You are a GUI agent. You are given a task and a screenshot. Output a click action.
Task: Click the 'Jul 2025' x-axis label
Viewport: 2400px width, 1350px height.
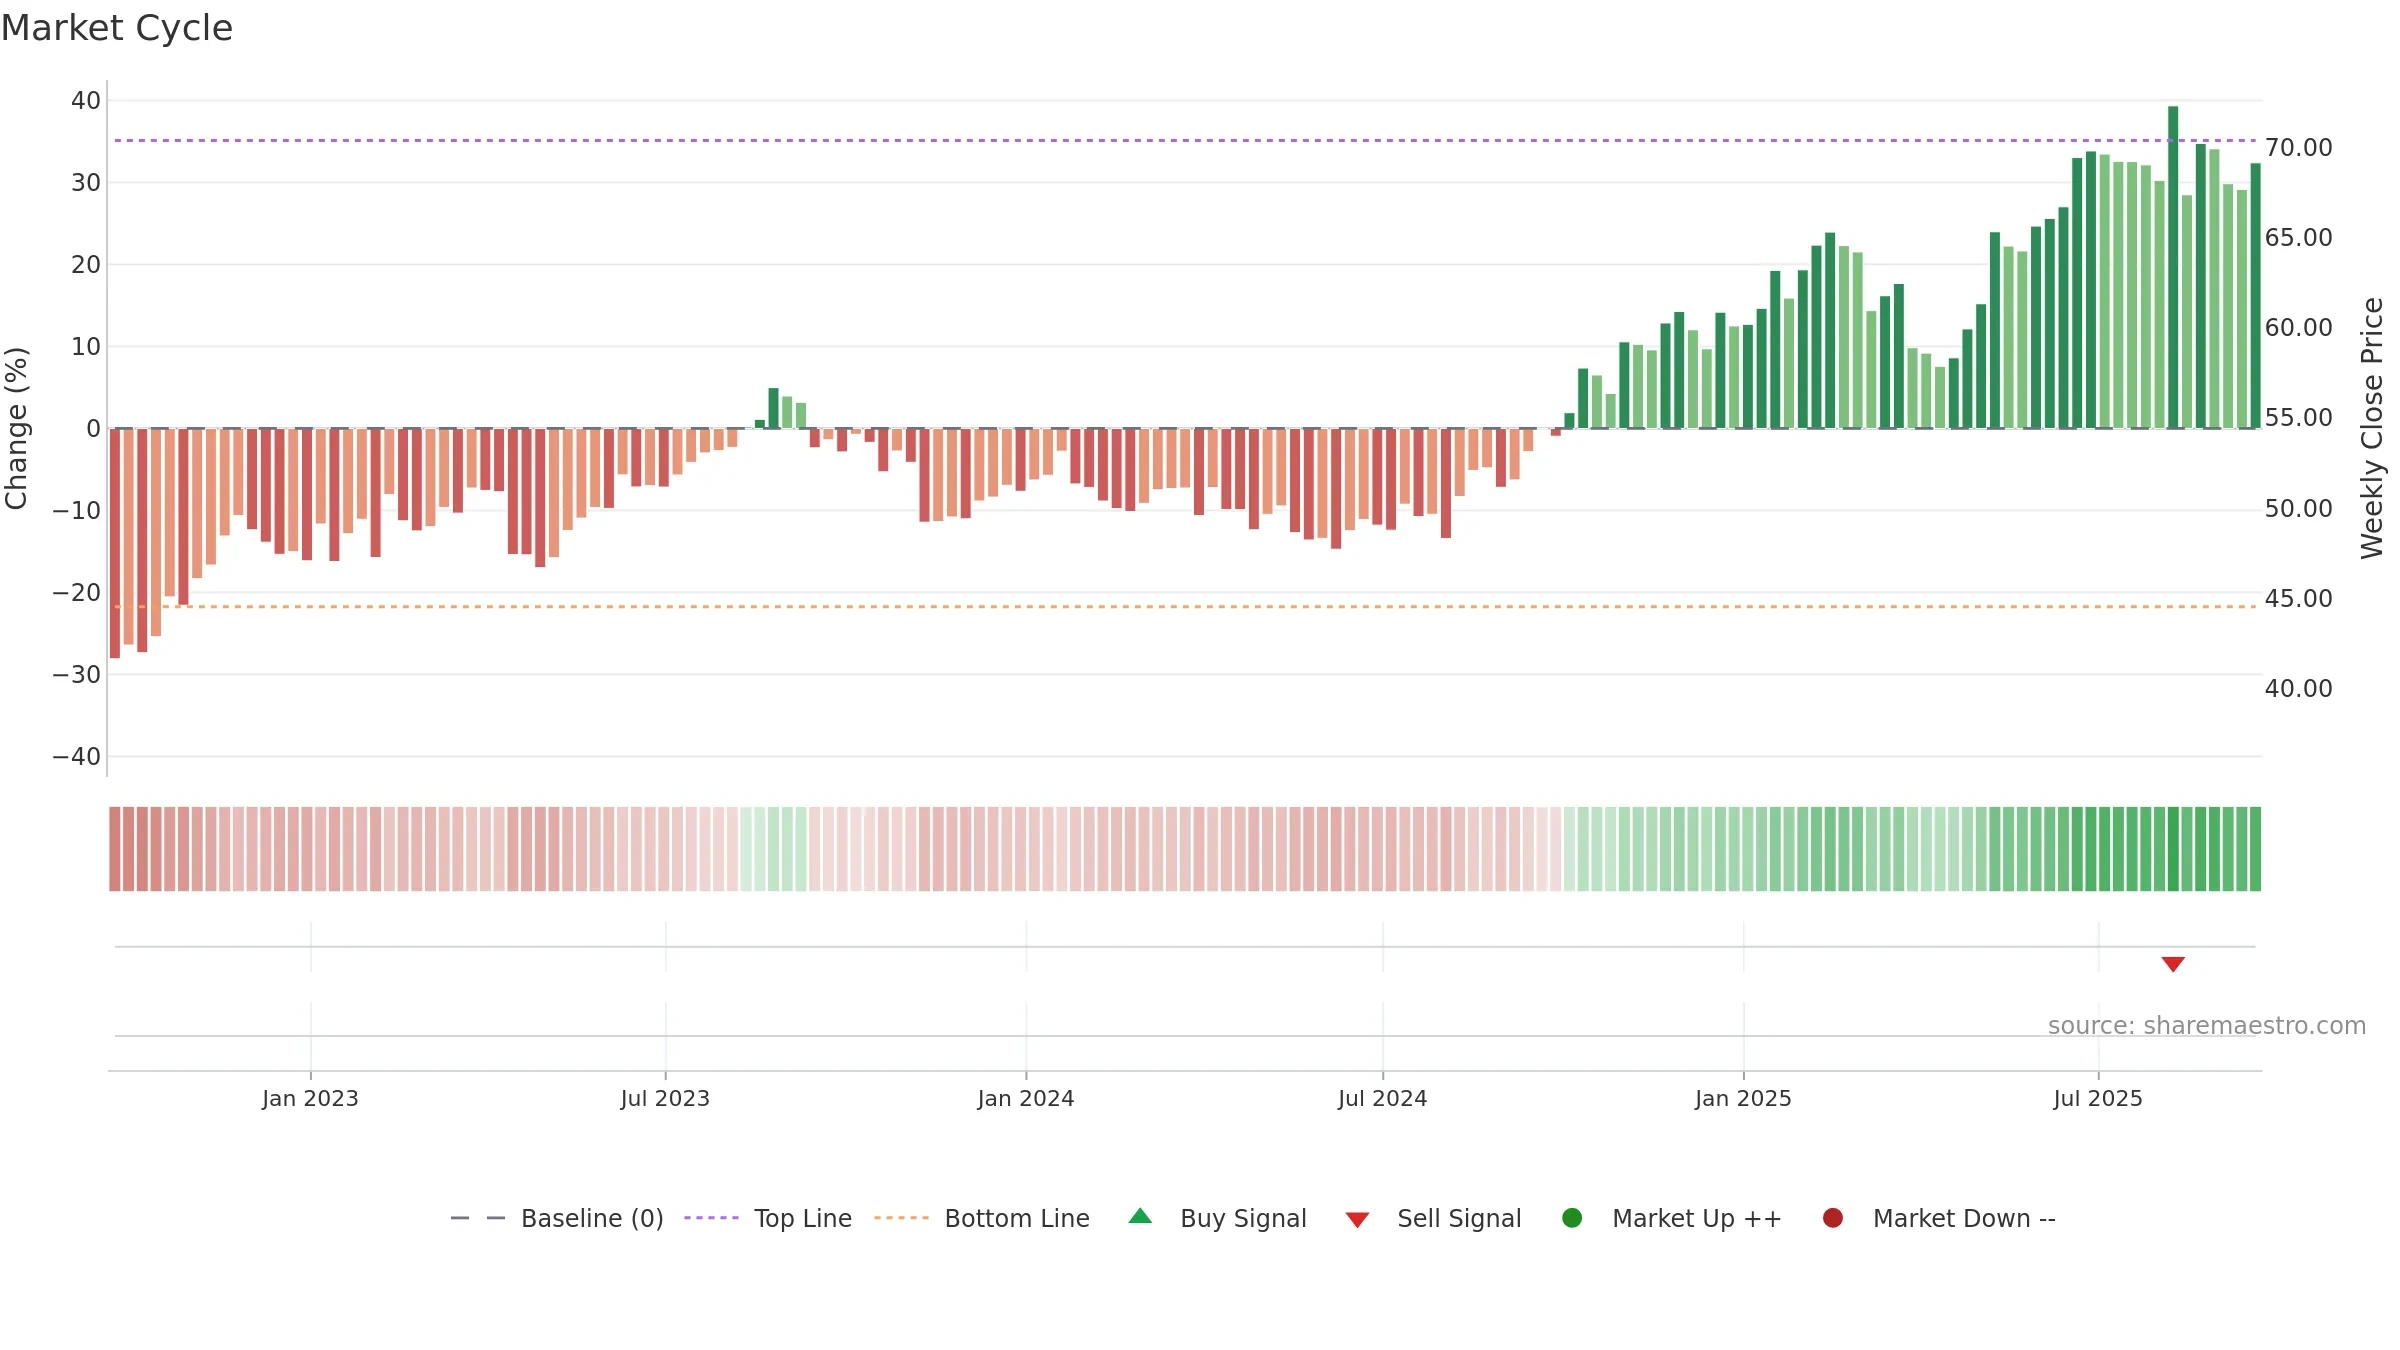click(x=2098, y=1098)
